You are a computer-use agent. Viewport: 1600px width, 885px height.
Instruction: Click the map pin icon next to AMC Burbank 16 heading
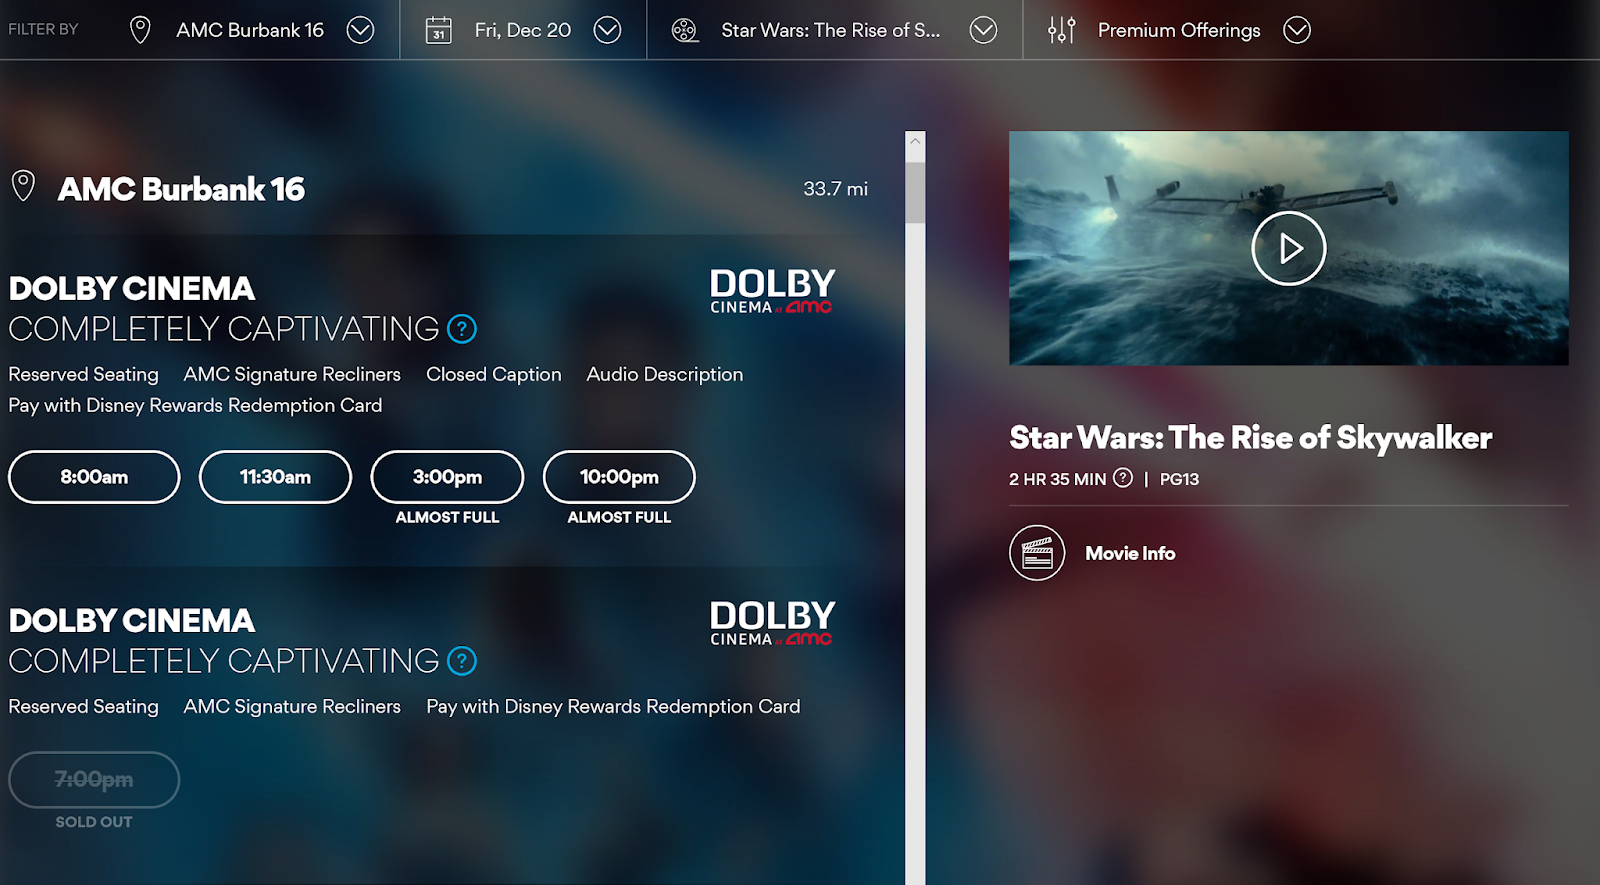coord(23,186)
